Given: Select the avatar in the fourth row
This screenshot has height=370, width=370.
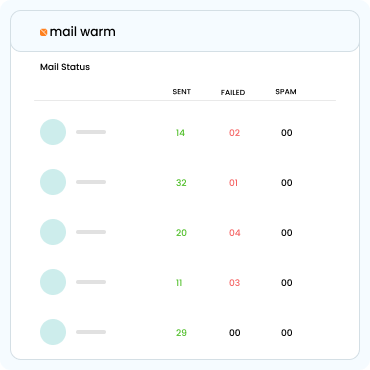Looking at the screenshot, I should click(x=53, y=282).
